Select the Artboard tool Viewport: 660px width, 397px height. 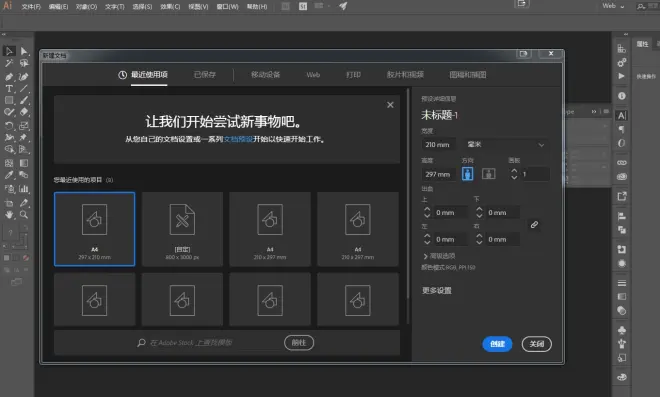9,203
